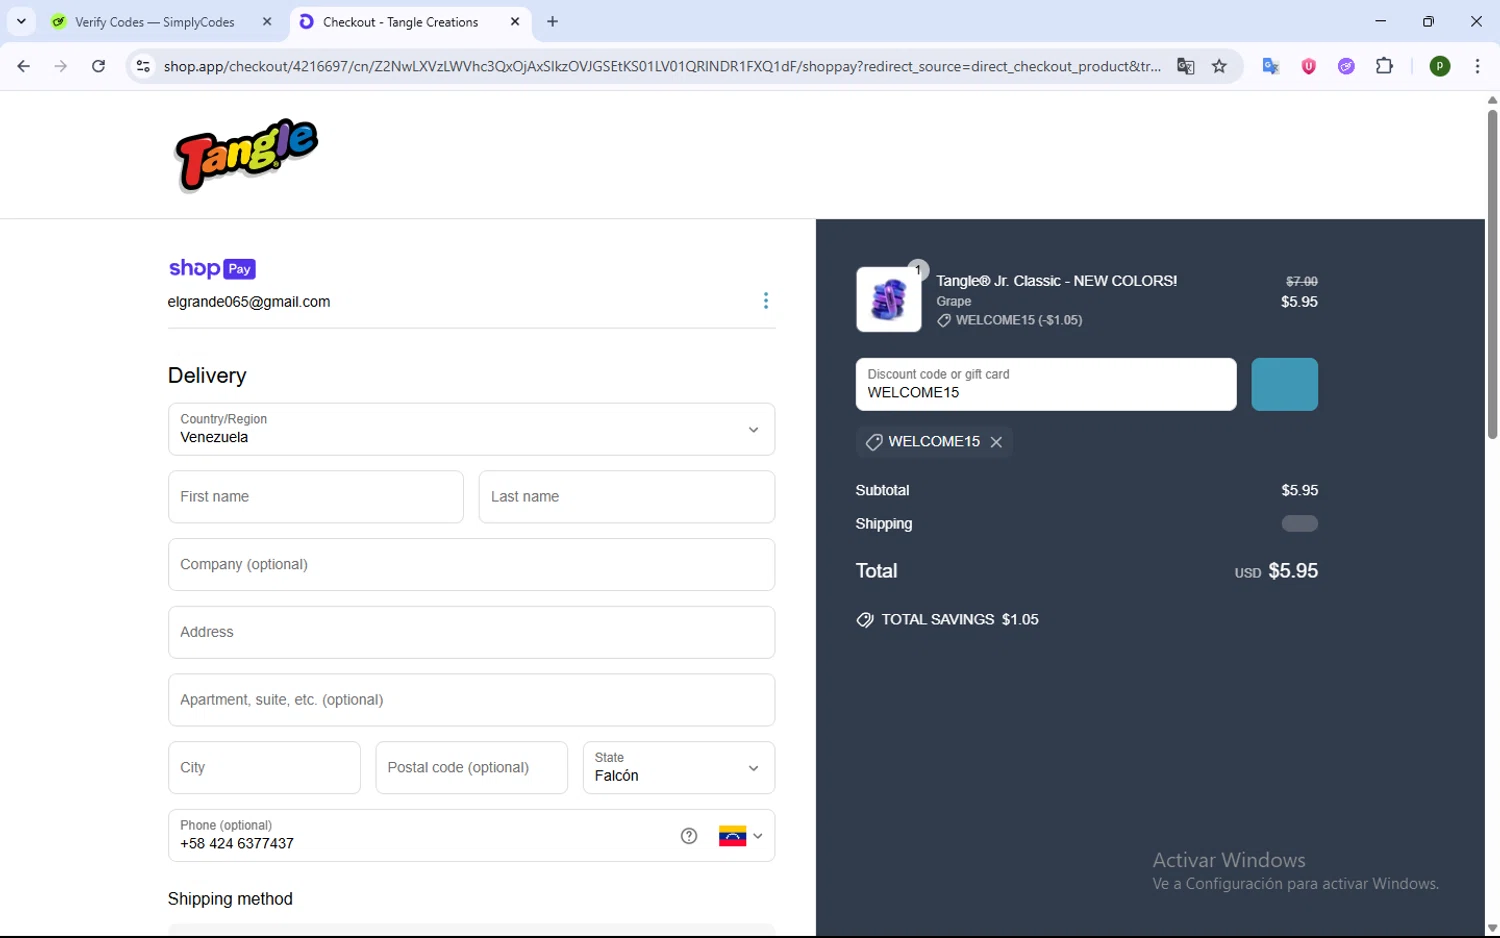Click the First name field
Viewport: 1500px width, 938px height.
pos(316,497)
